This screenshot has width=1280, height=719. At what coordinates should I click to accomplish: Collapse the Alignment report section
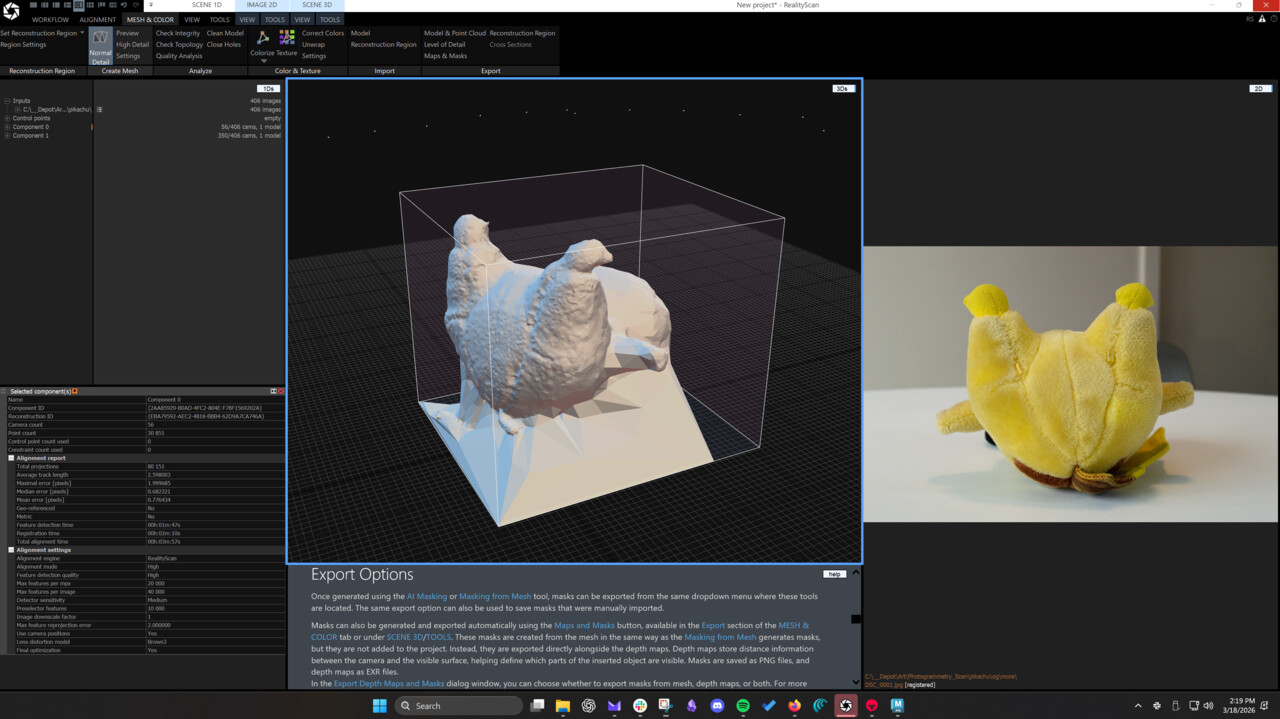click(12, 458)
